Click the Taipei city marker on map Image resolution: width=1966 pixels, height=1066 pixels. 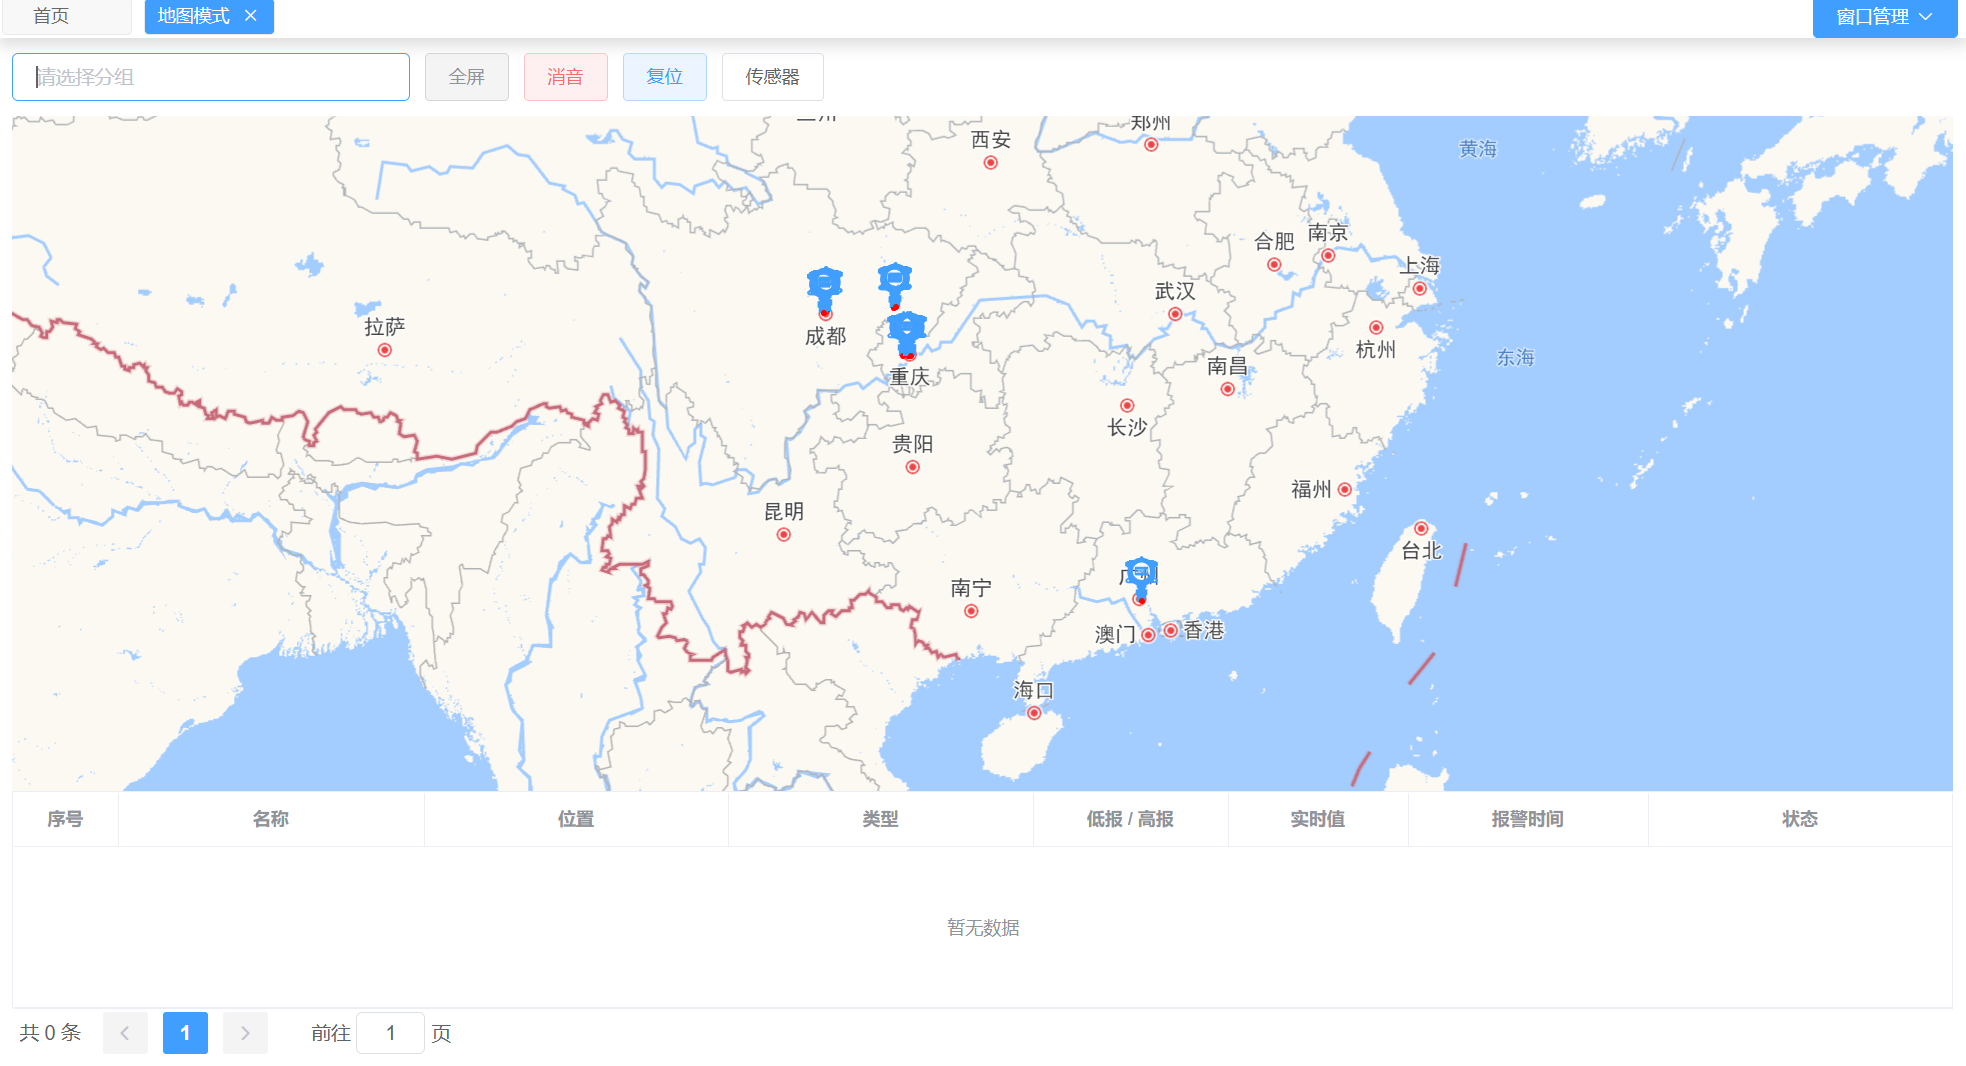coord(1421,529)
